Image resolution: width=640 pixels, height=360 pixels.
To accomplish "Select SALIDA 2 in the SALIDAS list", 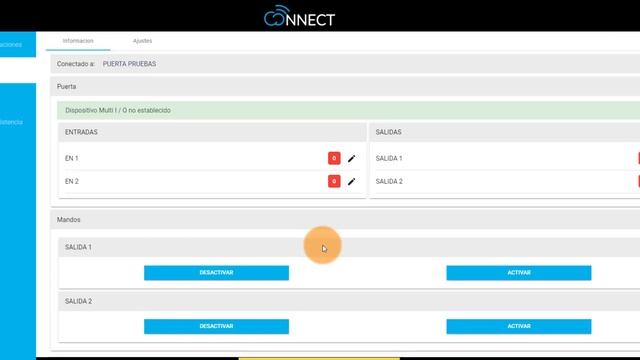I will pyautogui.click(x=389, y=181).
